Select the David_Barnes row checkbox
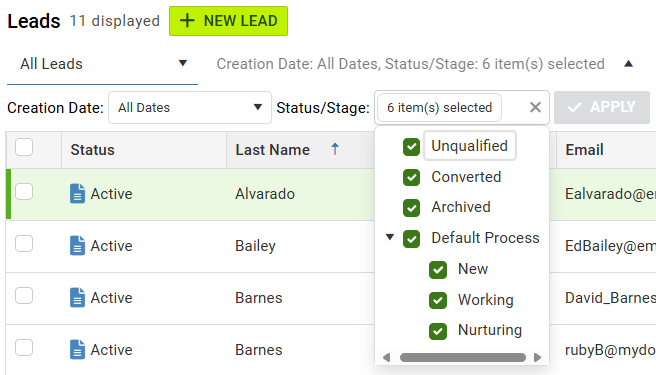Image resolution: width=656 pixels, height=375 pixels. (x=24, y=295)
